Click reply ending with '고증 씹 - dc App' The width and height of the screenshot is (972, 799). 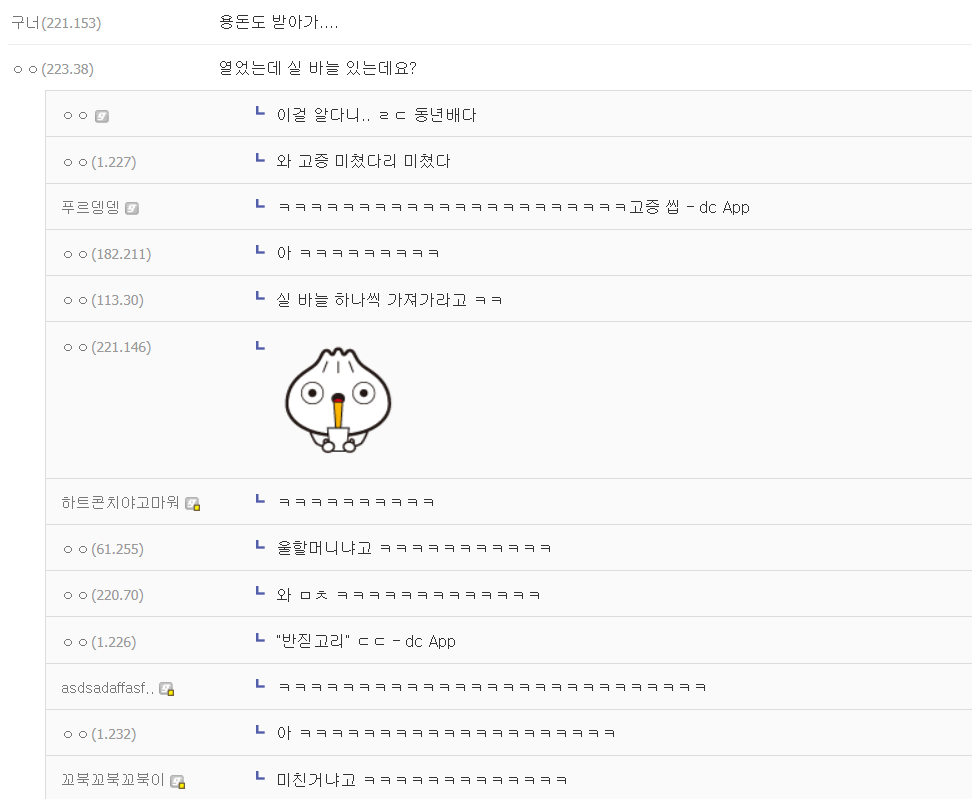[513, 207]
